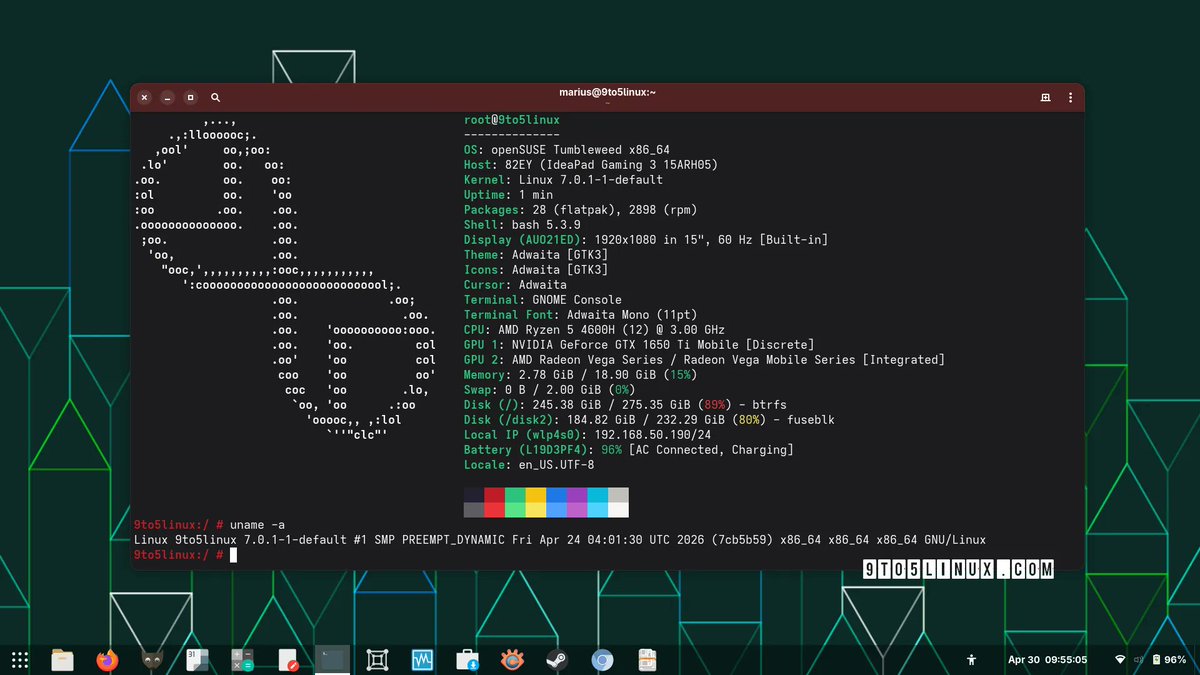
Task: Minimize the Console terminal window
Action: (167, 97)
